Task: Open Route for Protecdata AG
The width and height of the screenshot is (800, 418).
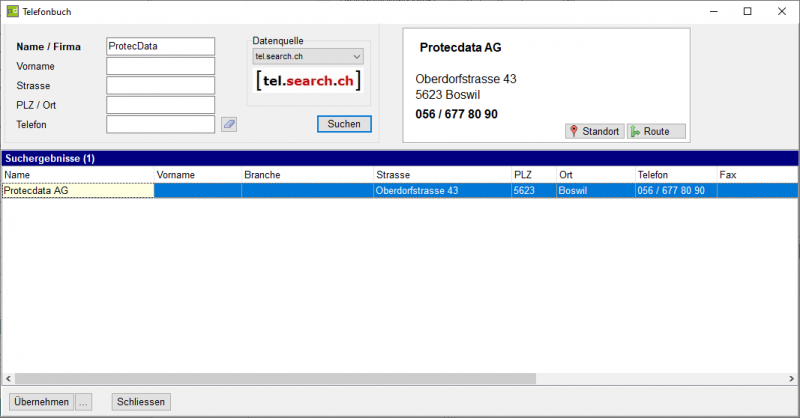Action: pos(656,131)
